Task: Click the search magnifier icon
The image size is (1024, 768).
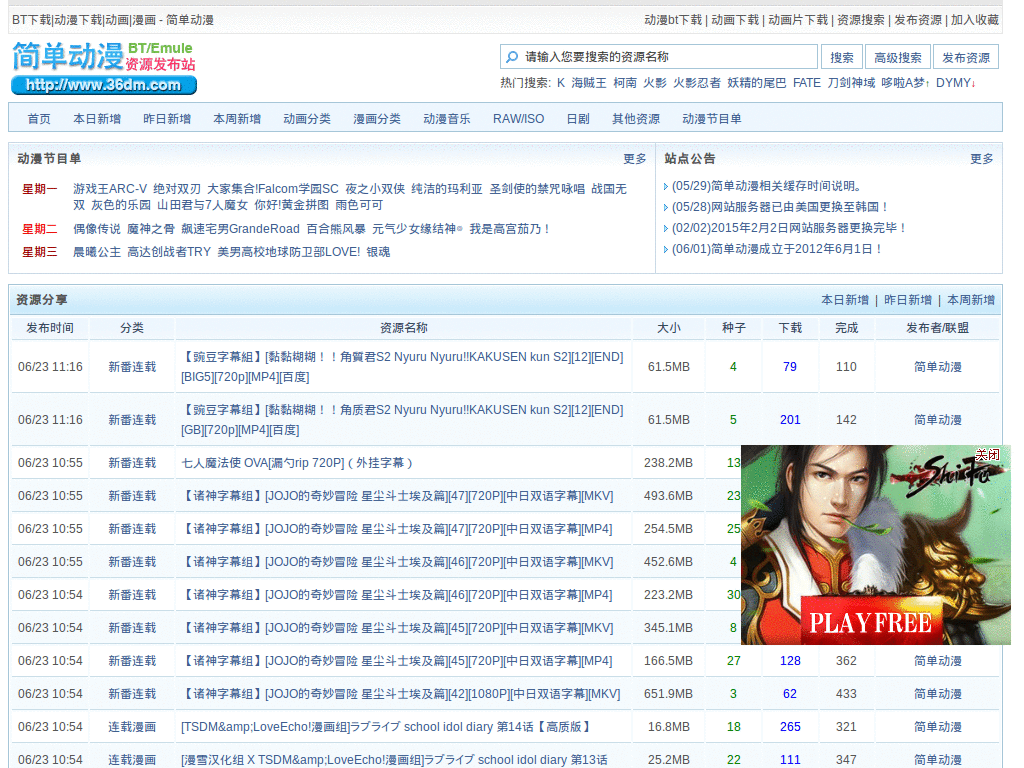Action: [x=513, y=57]
